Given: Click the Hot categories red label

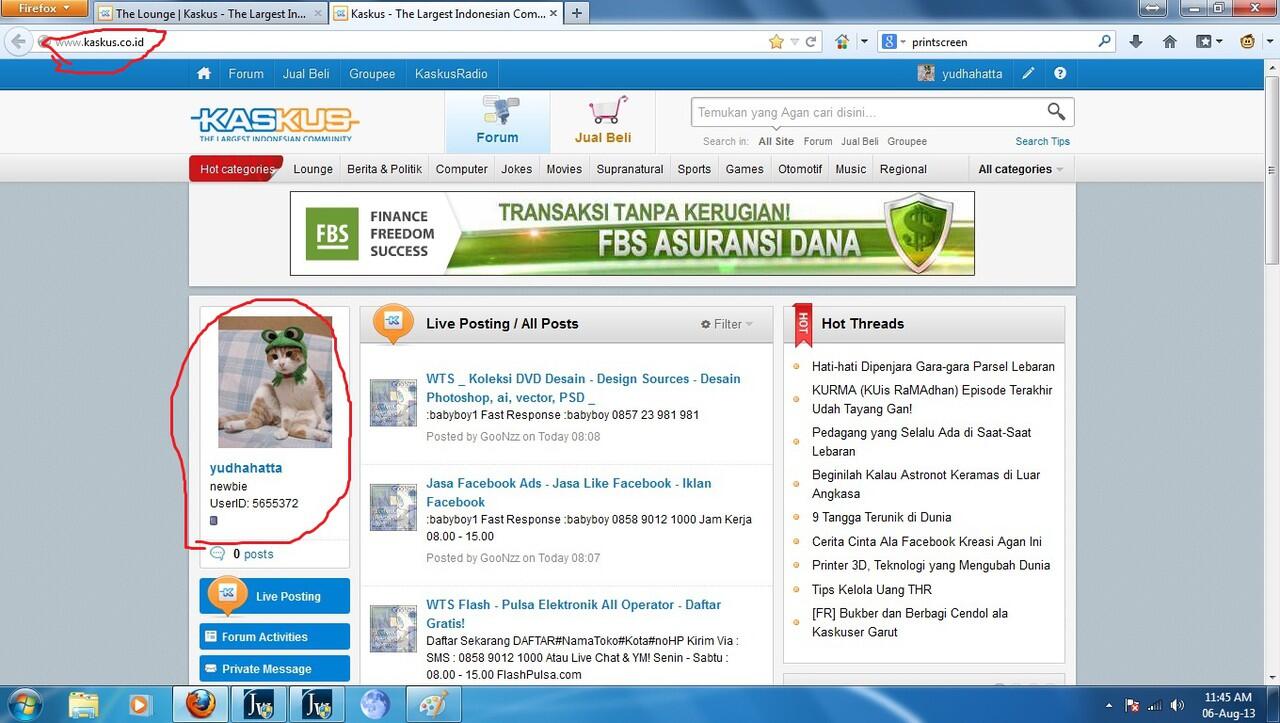Looking at the screenshot, I should [x=236, y=169].
